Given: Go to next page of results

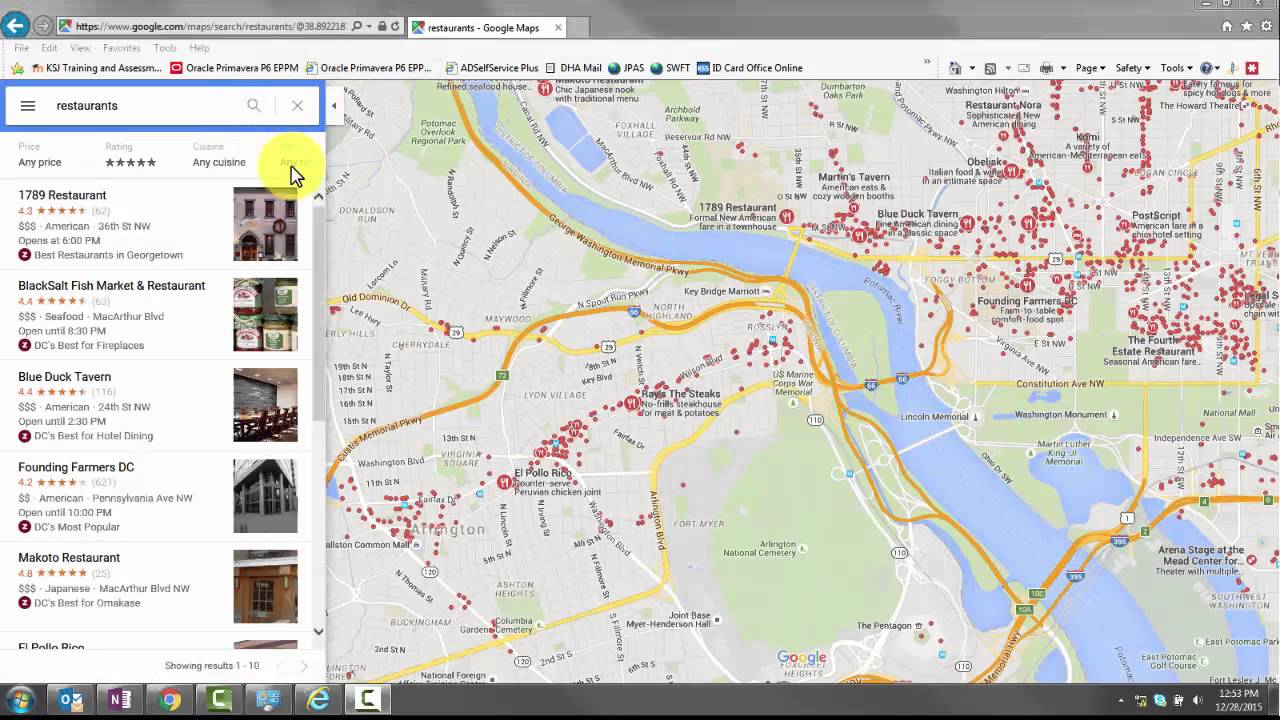Looking at the screenshot, I should point(304,666).
